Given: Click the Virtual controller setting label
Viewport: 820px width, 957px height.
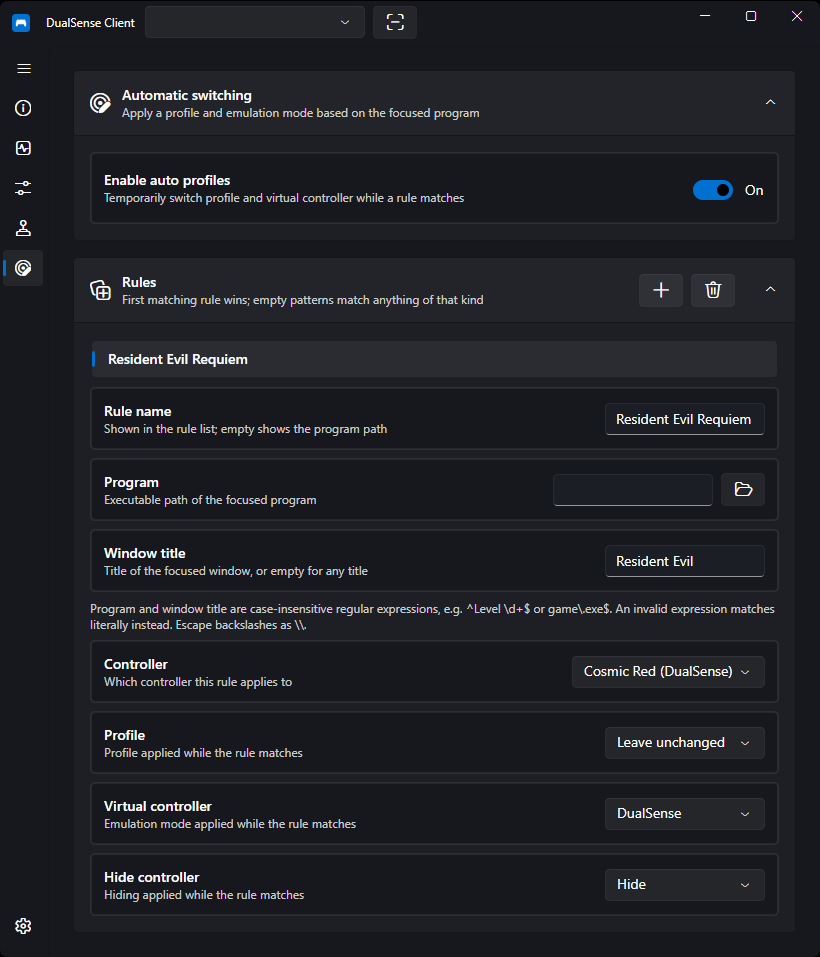Looking at the screenshot, I should (158, 806).
